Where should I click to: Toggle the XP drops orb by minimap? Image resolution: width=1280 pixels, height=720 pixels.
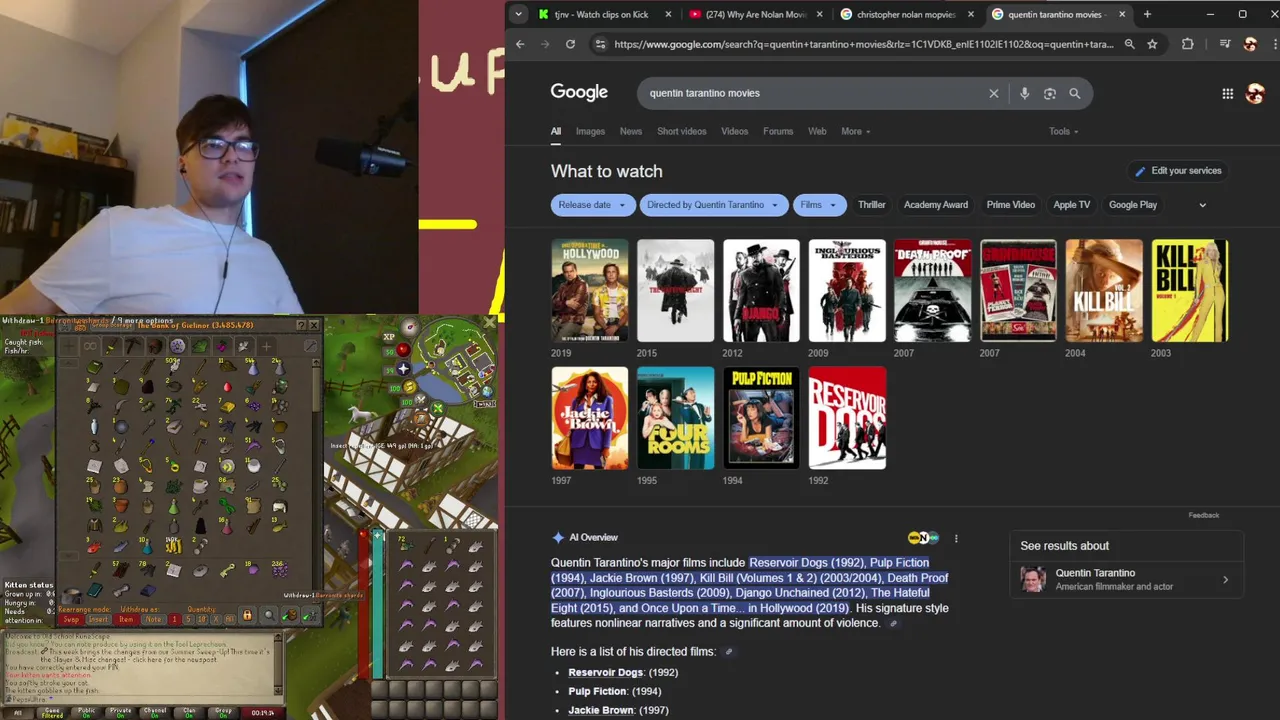389,337
